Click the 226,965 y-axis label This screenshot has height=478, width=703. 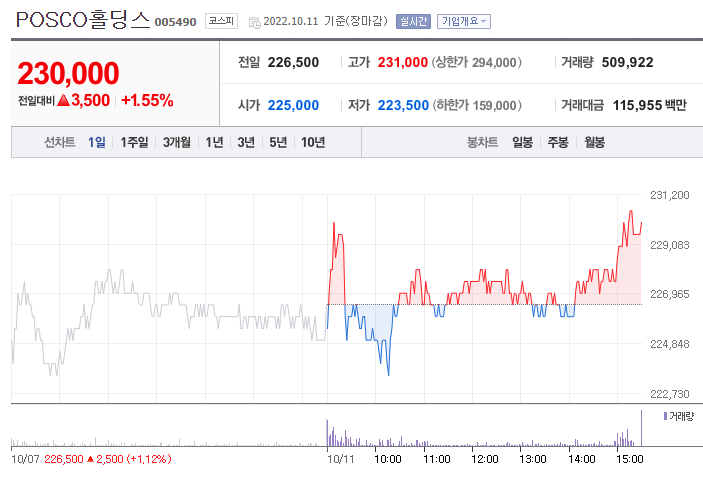coord(669,294)
